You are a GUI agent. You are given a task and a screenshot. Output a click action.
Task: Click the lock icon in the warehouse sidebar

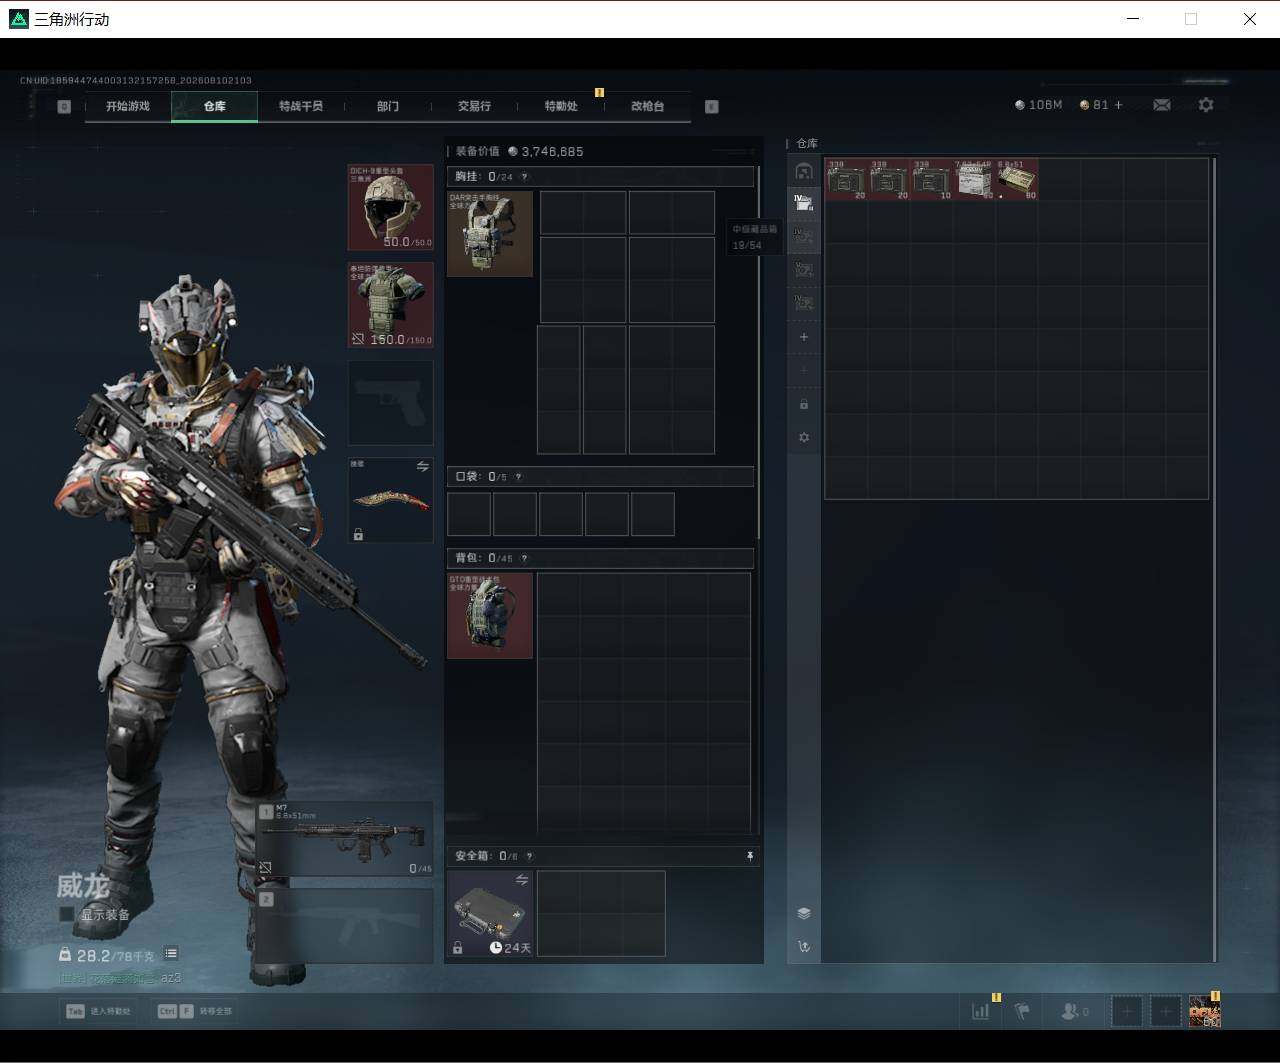804,404
